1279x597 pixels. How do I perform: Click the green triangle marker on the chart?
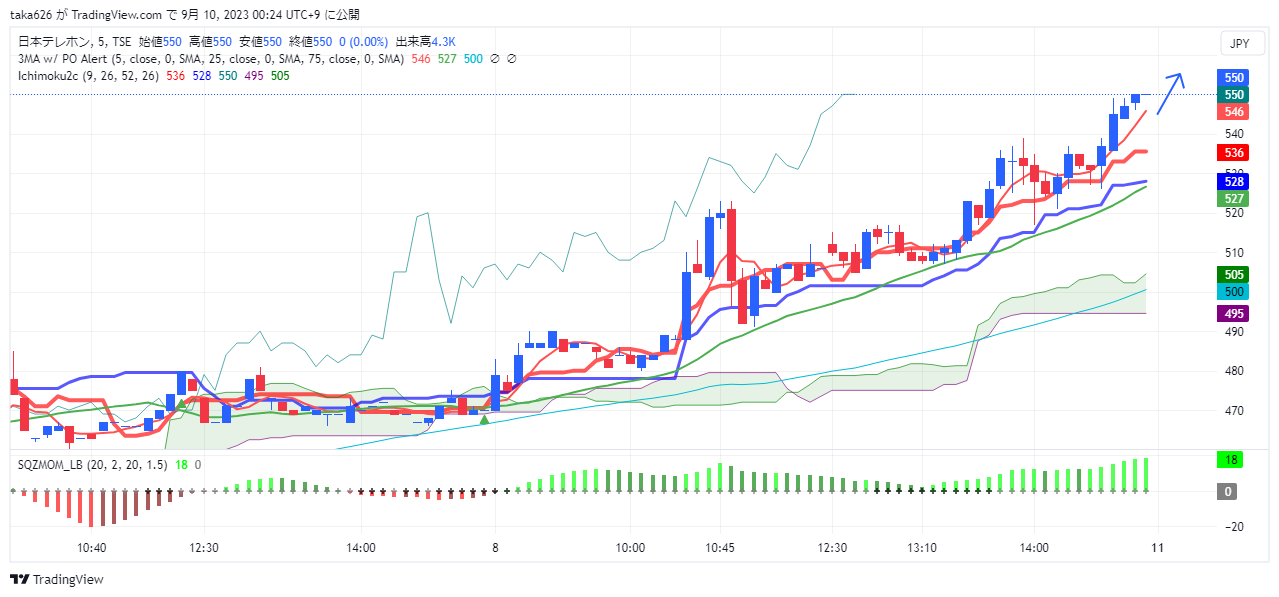click(484, 420)
